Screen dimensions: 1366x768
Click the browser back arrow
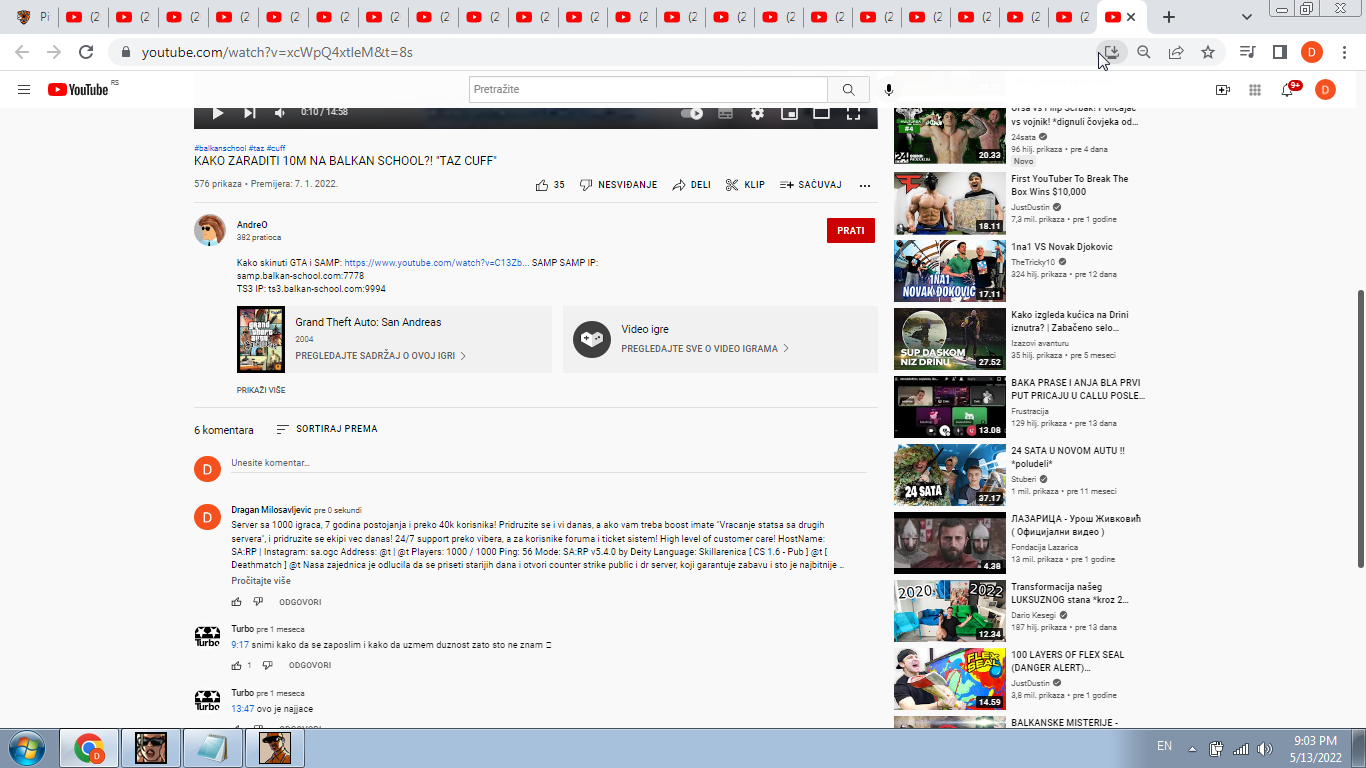click(22, 52)
